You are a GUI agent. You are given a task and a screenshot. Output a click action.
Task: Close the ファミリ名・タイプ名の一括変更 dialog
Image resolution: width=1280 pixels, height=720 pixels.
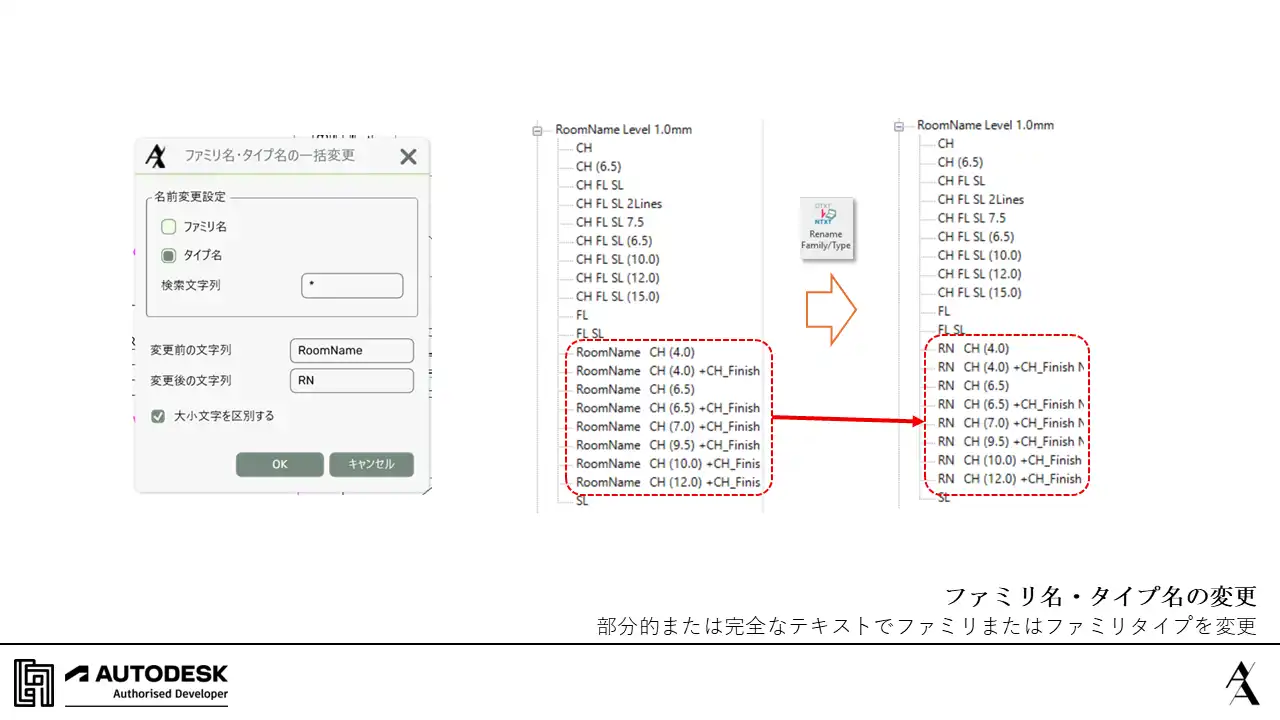coord(408,156)
